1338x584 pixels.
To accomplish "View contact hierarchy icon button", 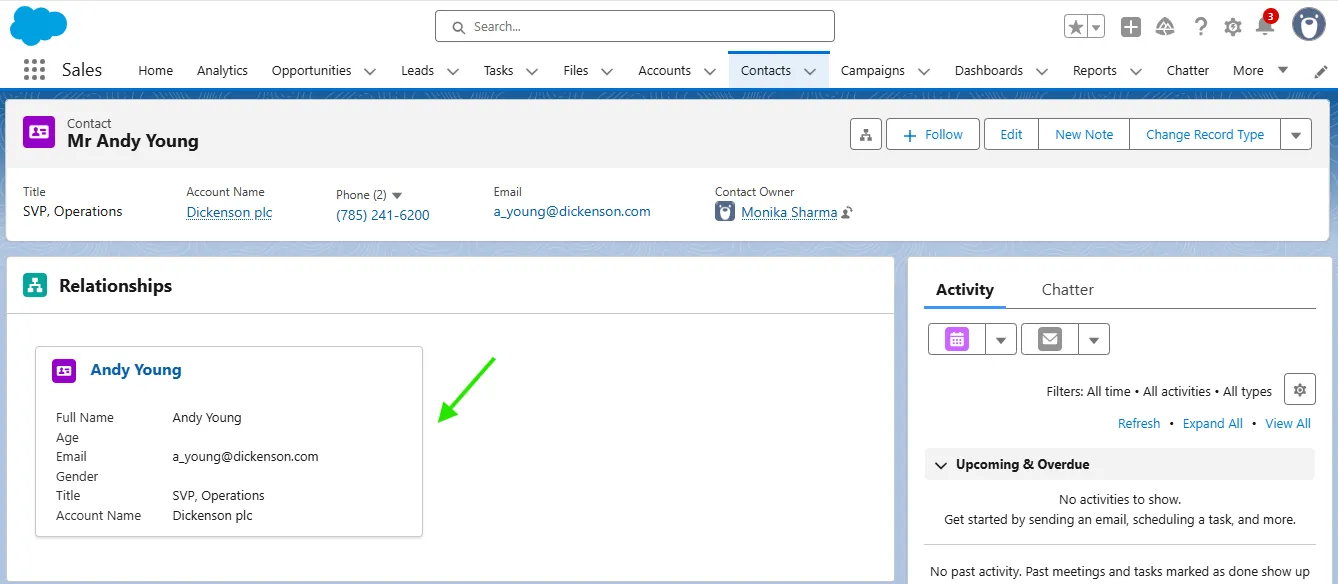I will (x=866, y=134).
